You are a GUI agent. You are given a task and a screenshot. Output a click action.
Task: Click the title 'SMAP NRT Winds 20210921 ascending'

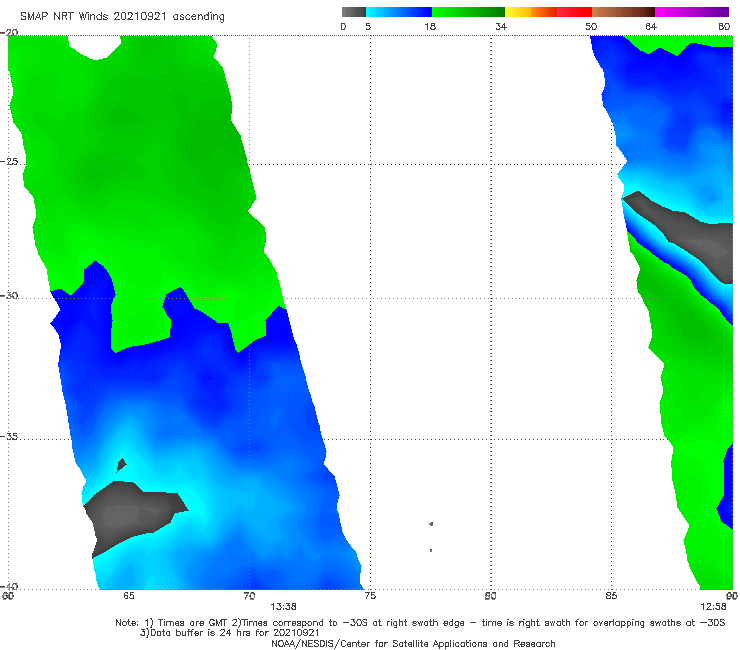[122, 16]
